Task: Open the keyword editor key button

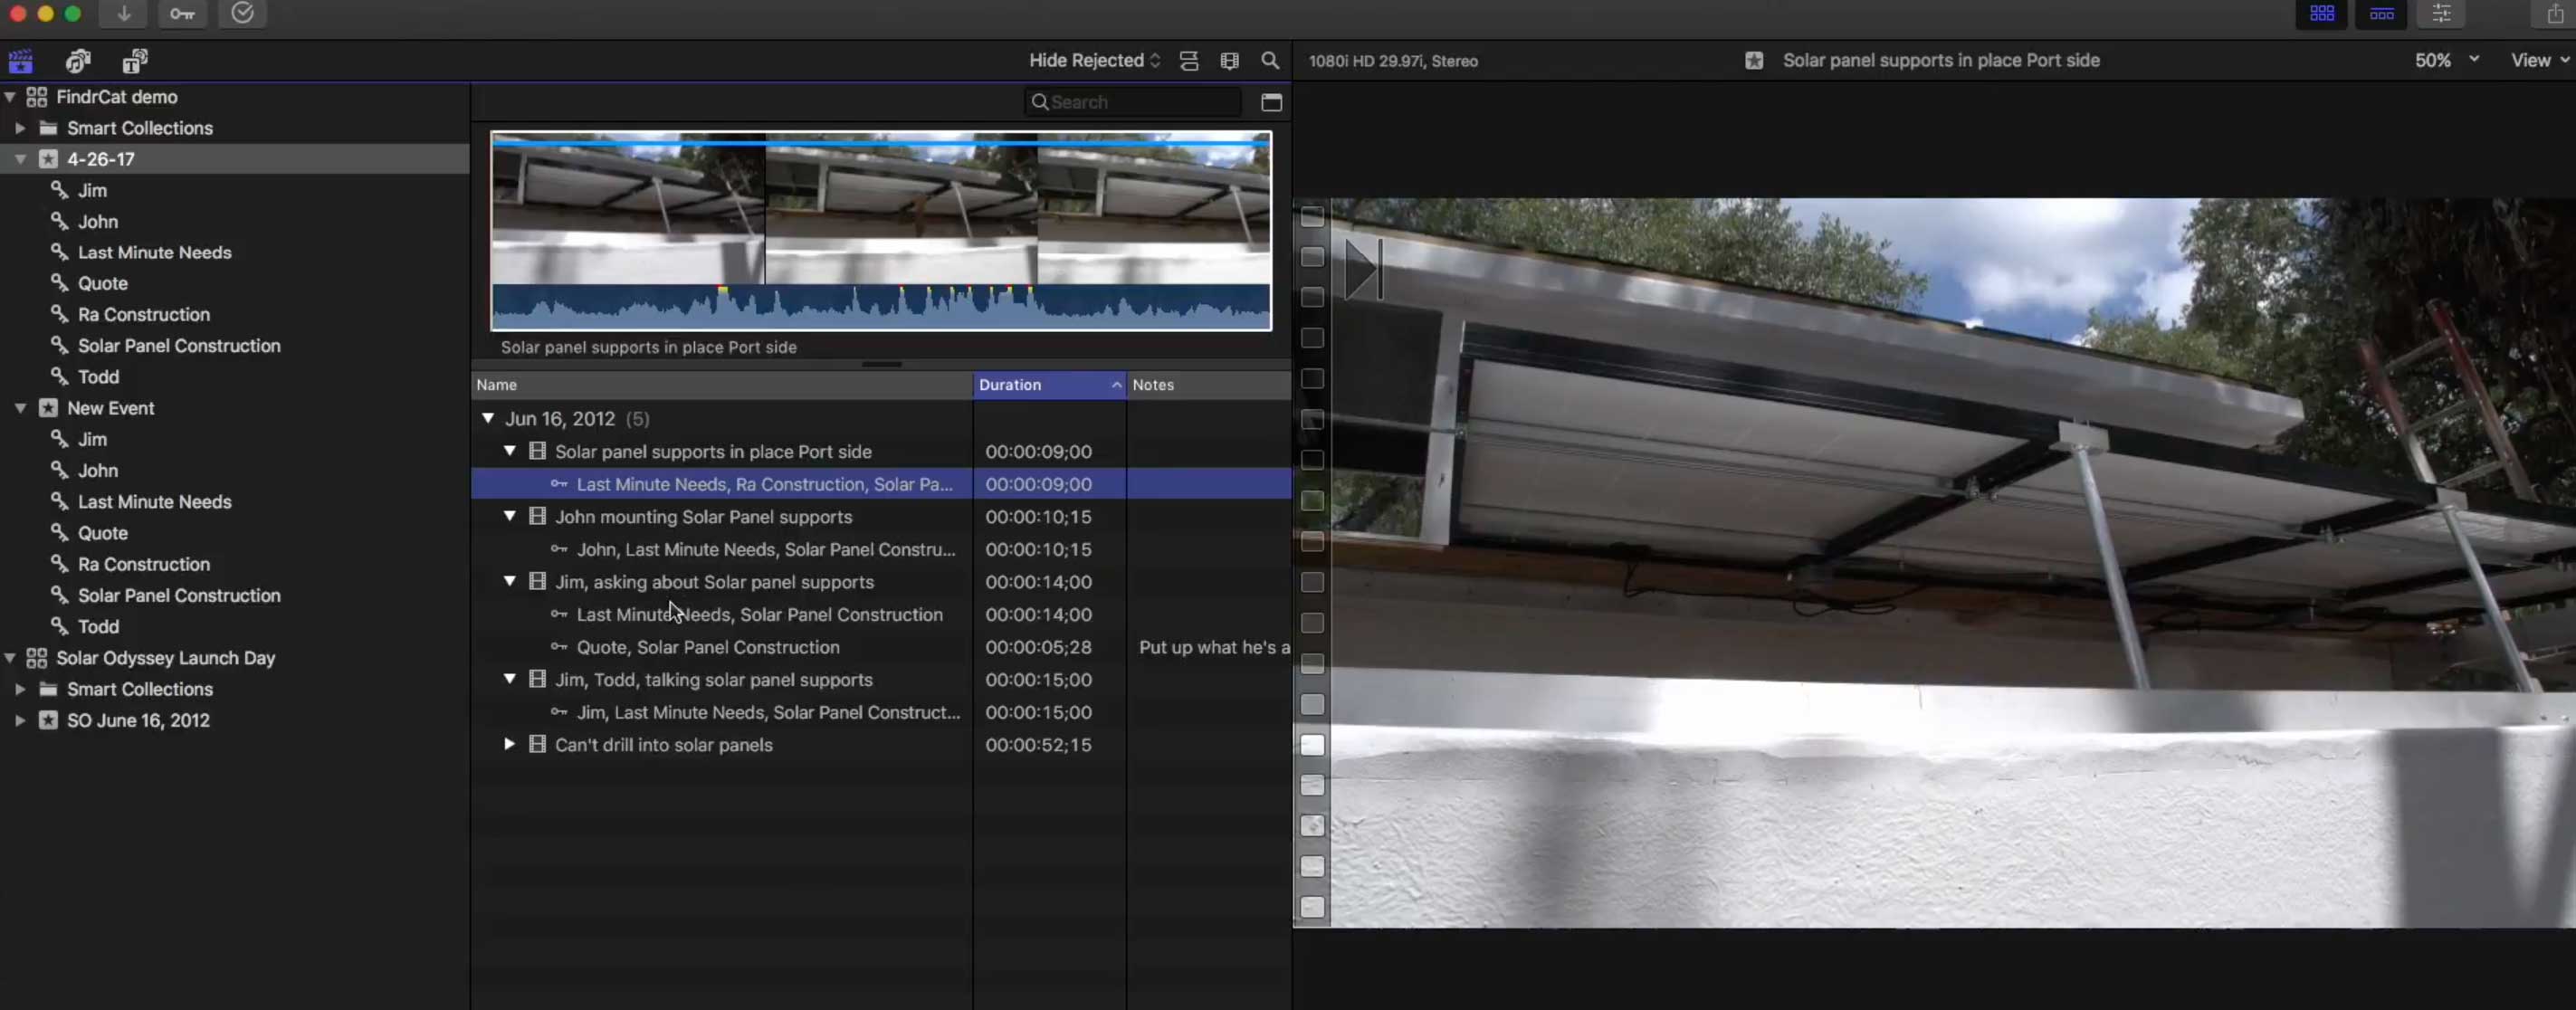Action: (x=182, y=14)
